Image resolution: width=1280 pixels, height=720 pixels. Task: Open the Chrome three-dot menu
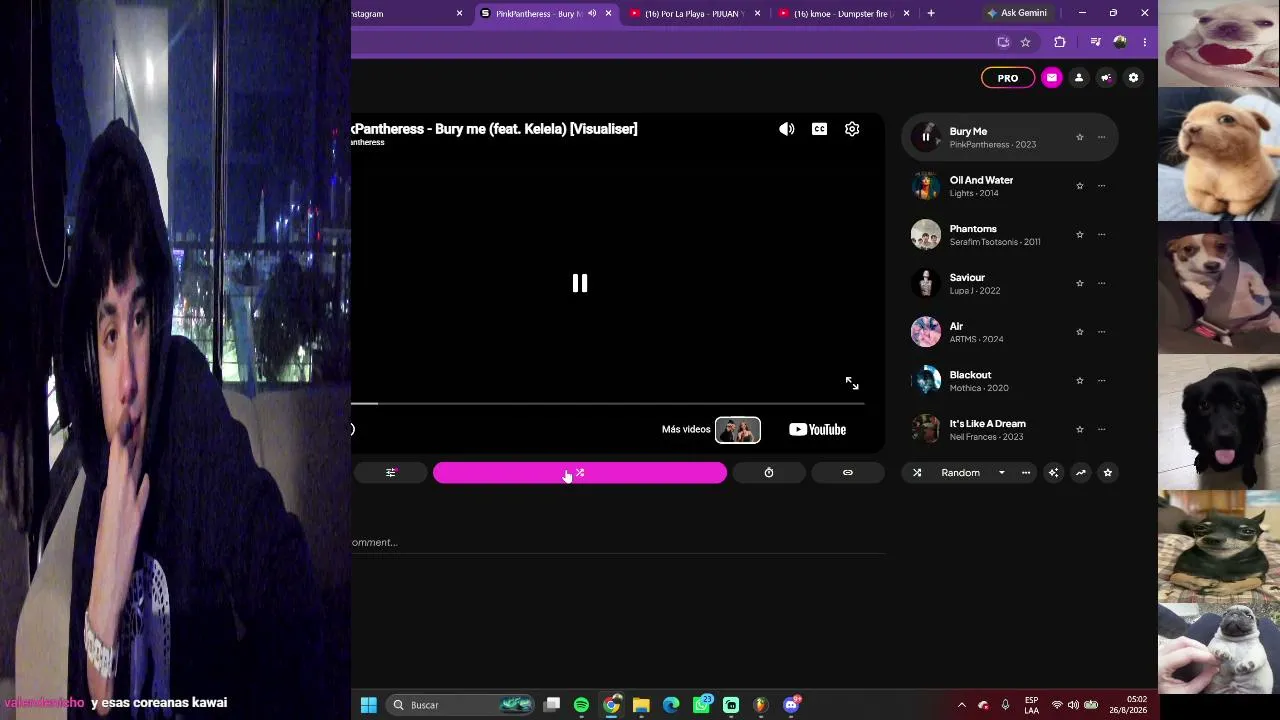pos(1144,42)
